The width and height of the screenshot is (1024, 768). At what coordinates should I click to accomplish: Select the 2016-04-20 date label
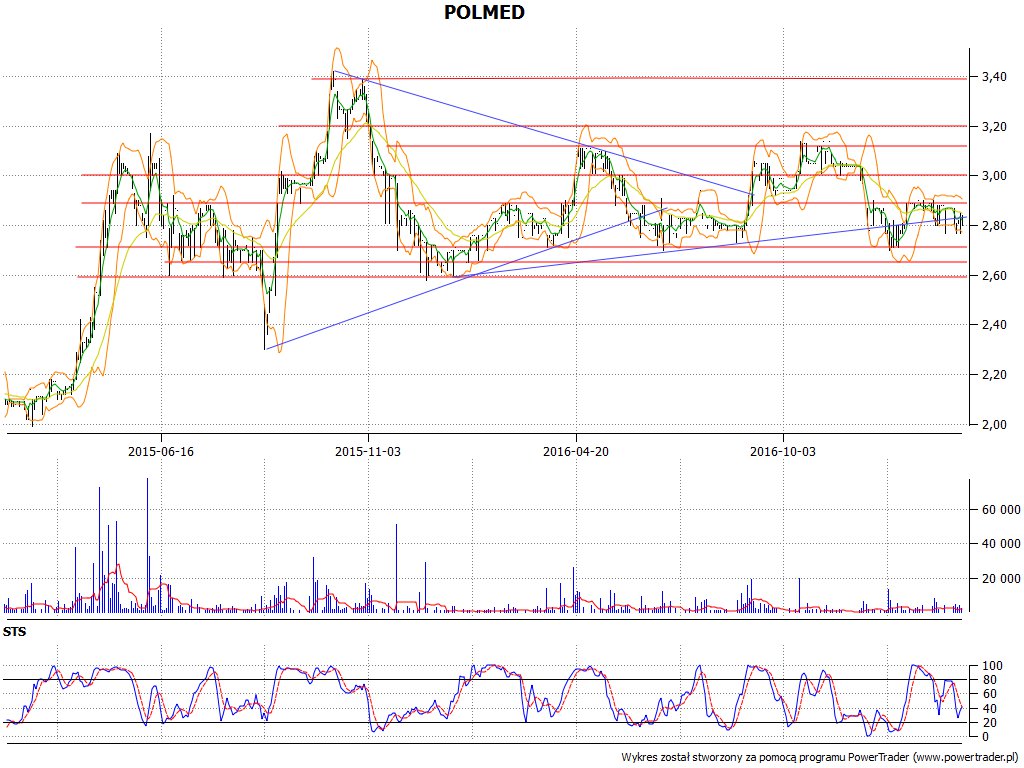click(x=575, y=451)
